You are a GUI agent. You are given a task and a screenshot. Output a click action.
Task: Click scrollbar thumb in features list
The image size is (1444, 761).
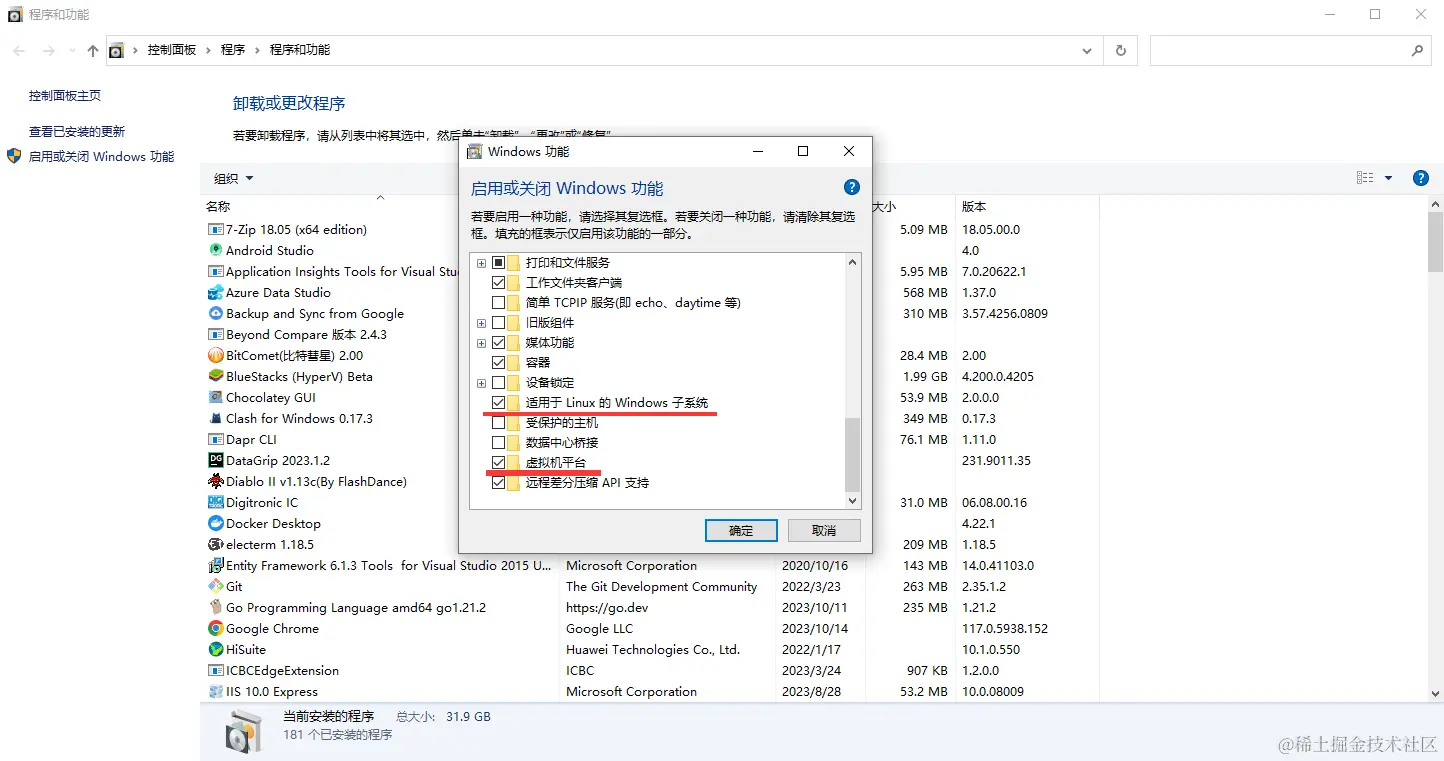853,454
